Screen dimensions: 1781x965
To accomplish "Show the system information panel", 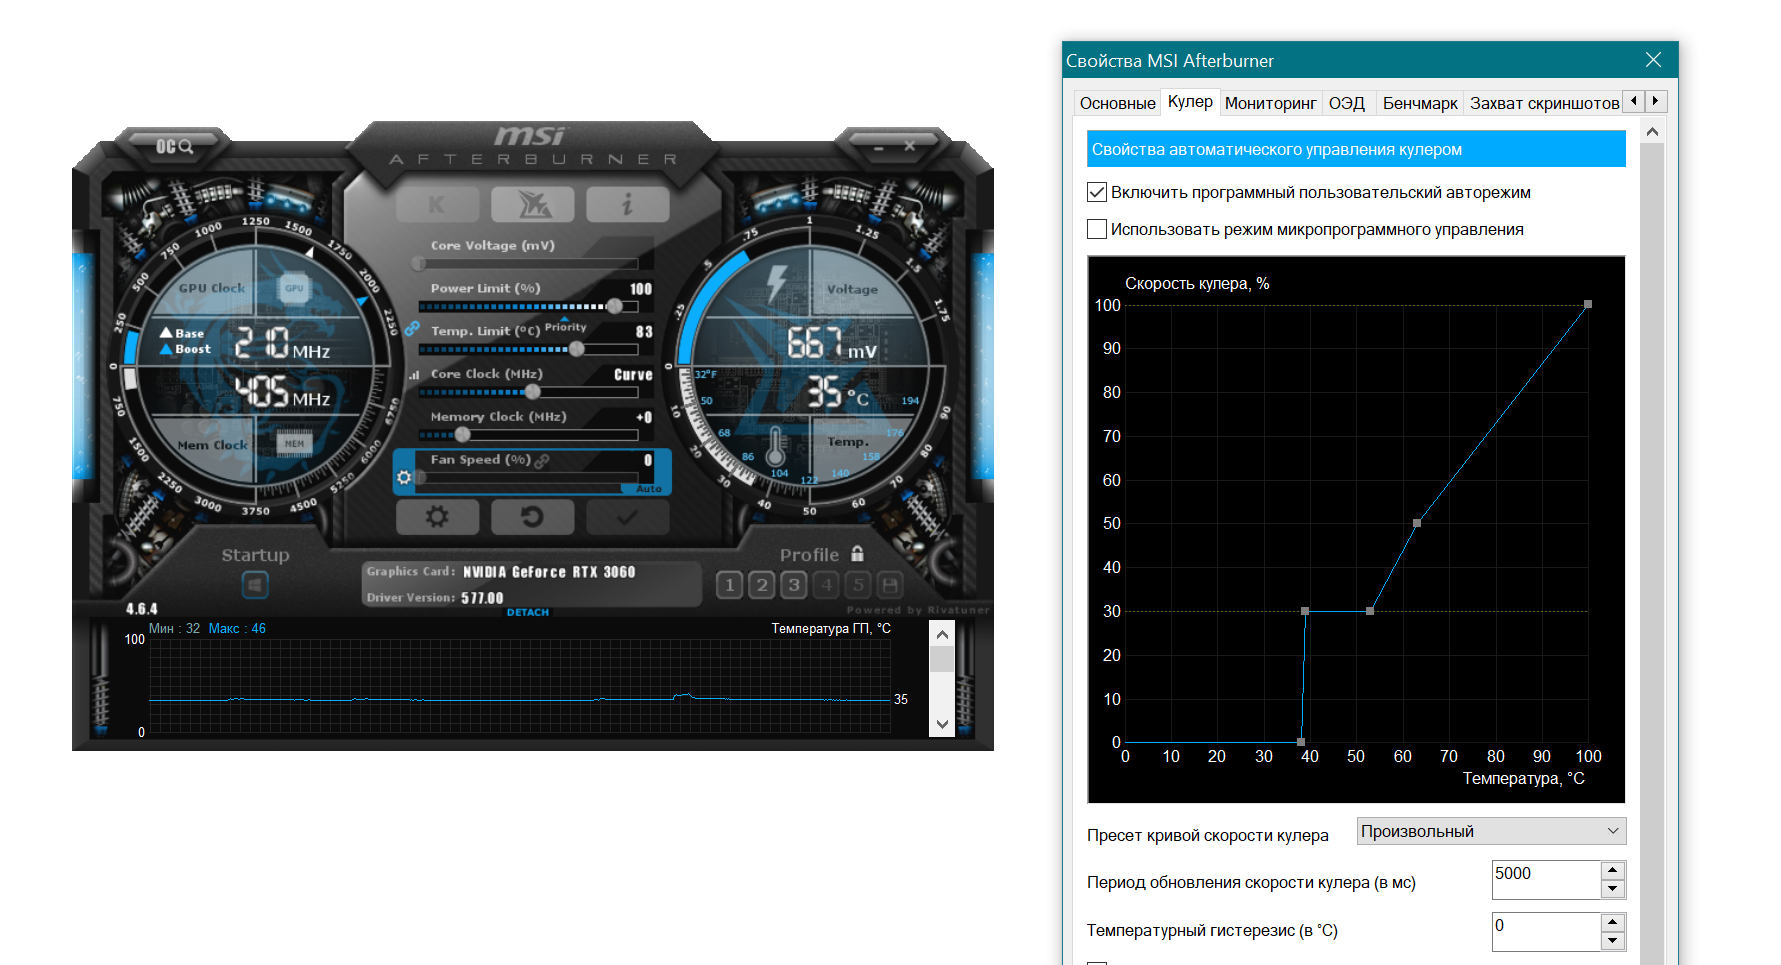I will (627, 205).
